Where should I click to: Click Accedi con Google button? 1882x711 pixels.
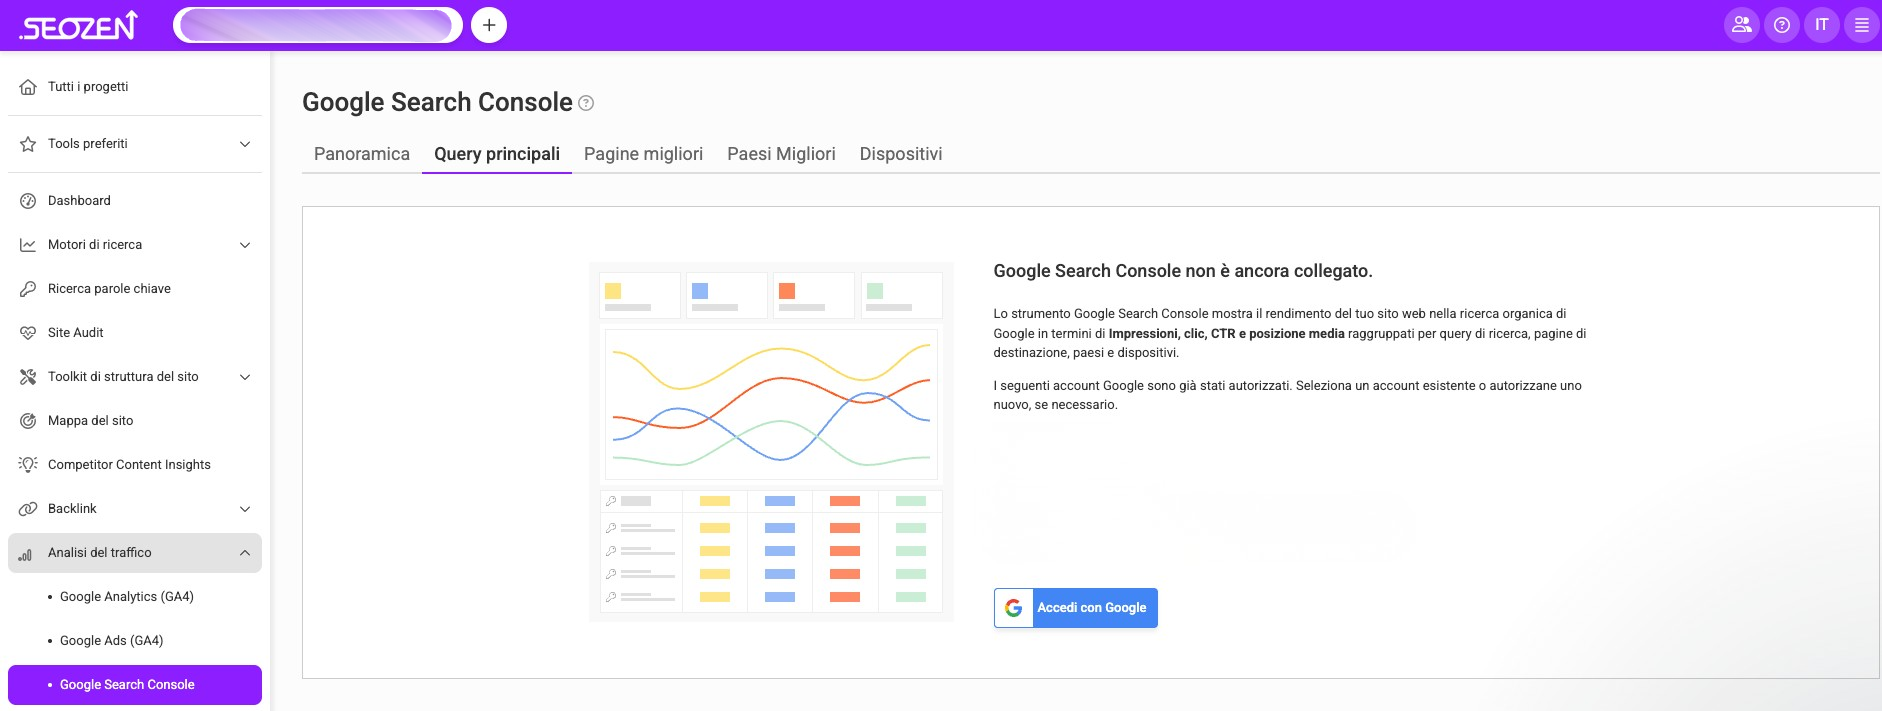(1076, 608)
